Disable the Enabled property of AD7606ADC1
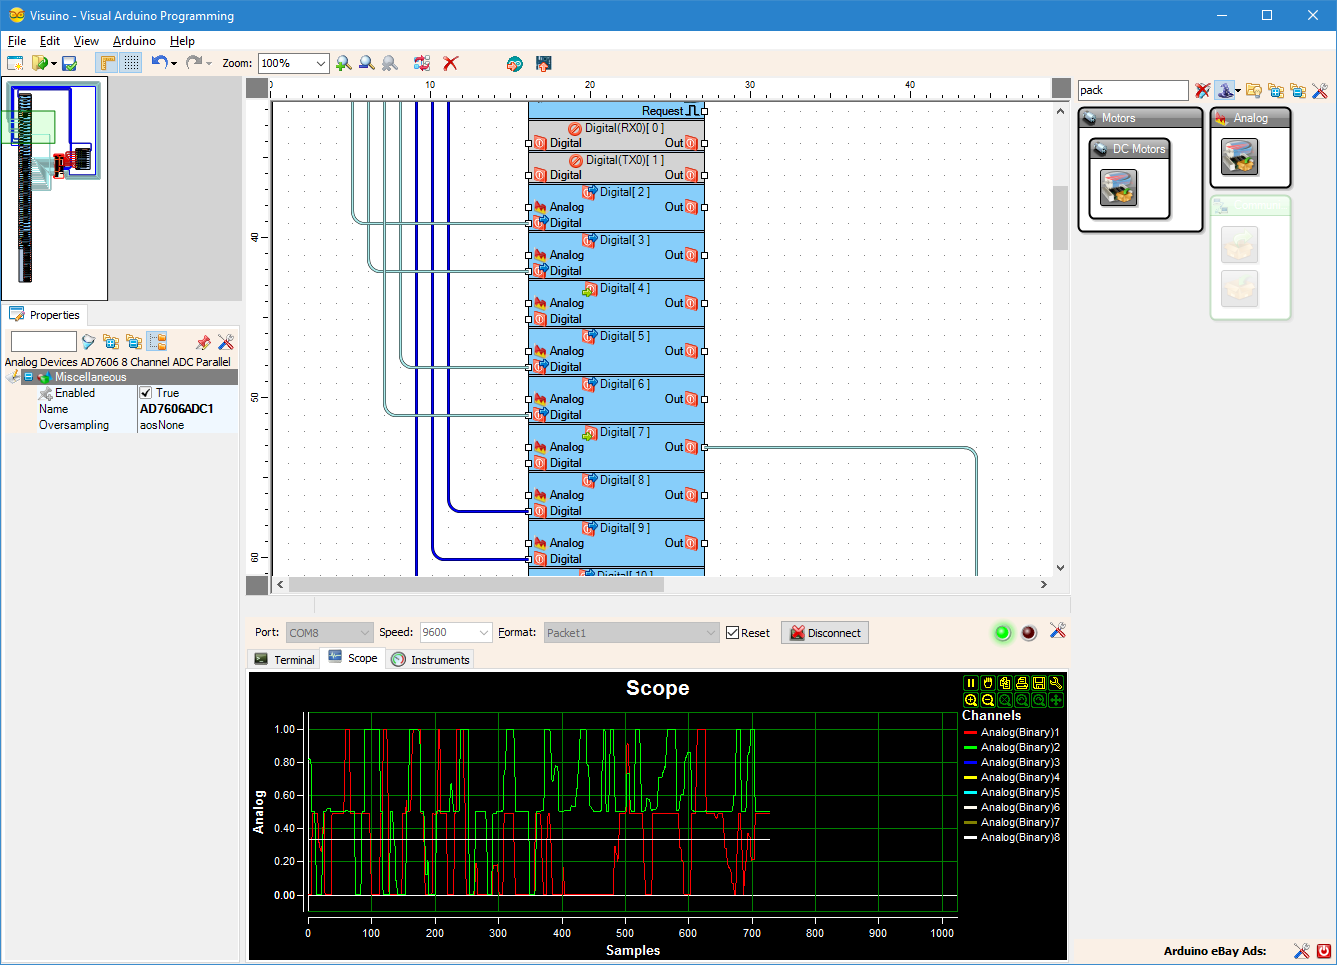The width and height of the screenshot is (1337, 965). click(147, 392)
